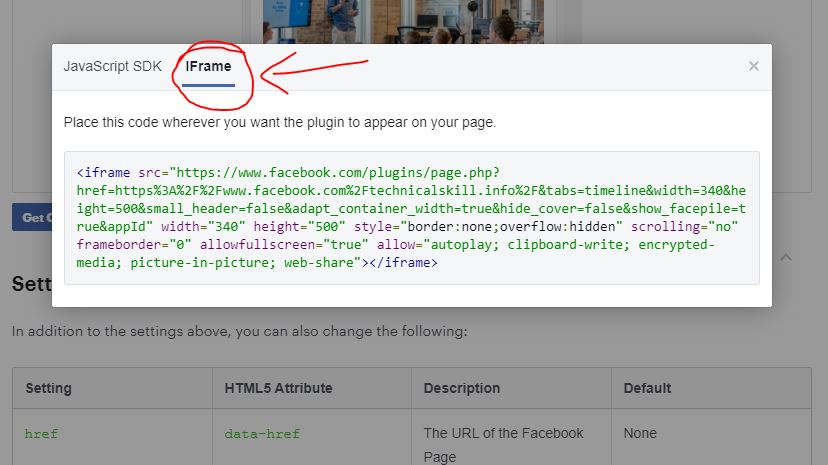Click the Get Code button behind dialog
Viewport: 828px width, 465px height.
[32, 217]
